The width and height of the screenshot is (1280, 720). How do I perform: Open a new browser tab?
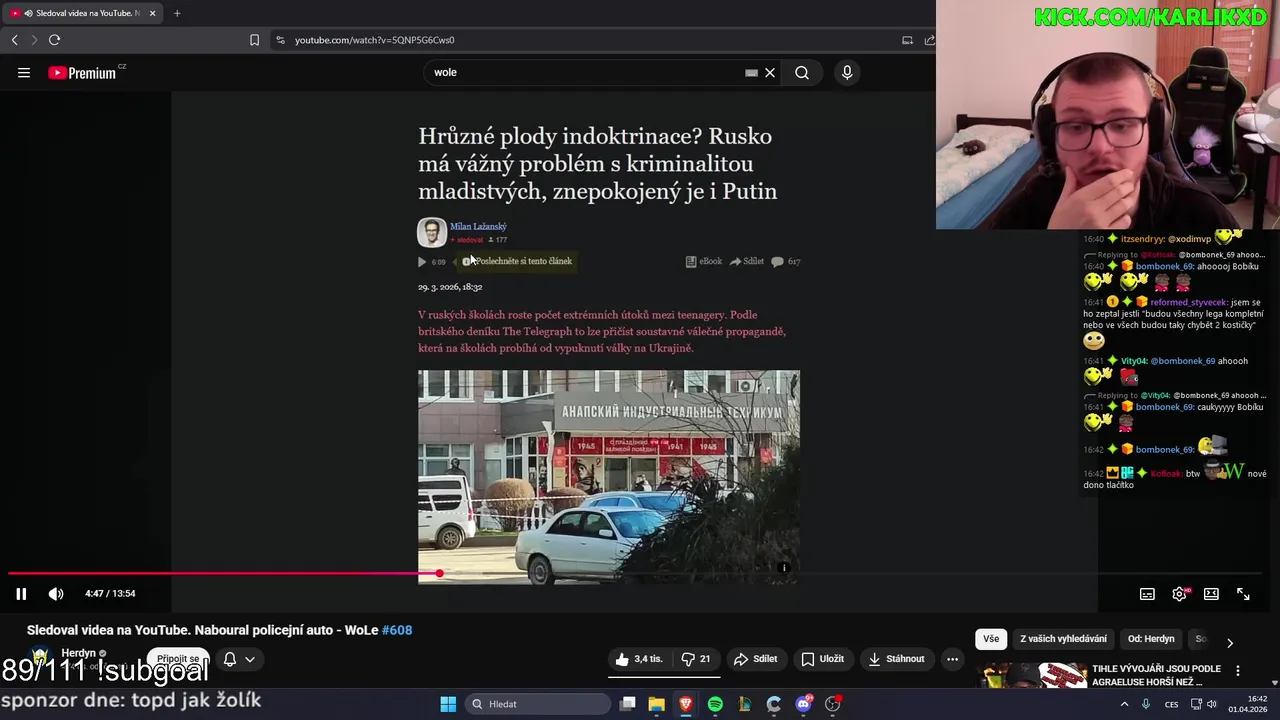(x=177, y=13)
